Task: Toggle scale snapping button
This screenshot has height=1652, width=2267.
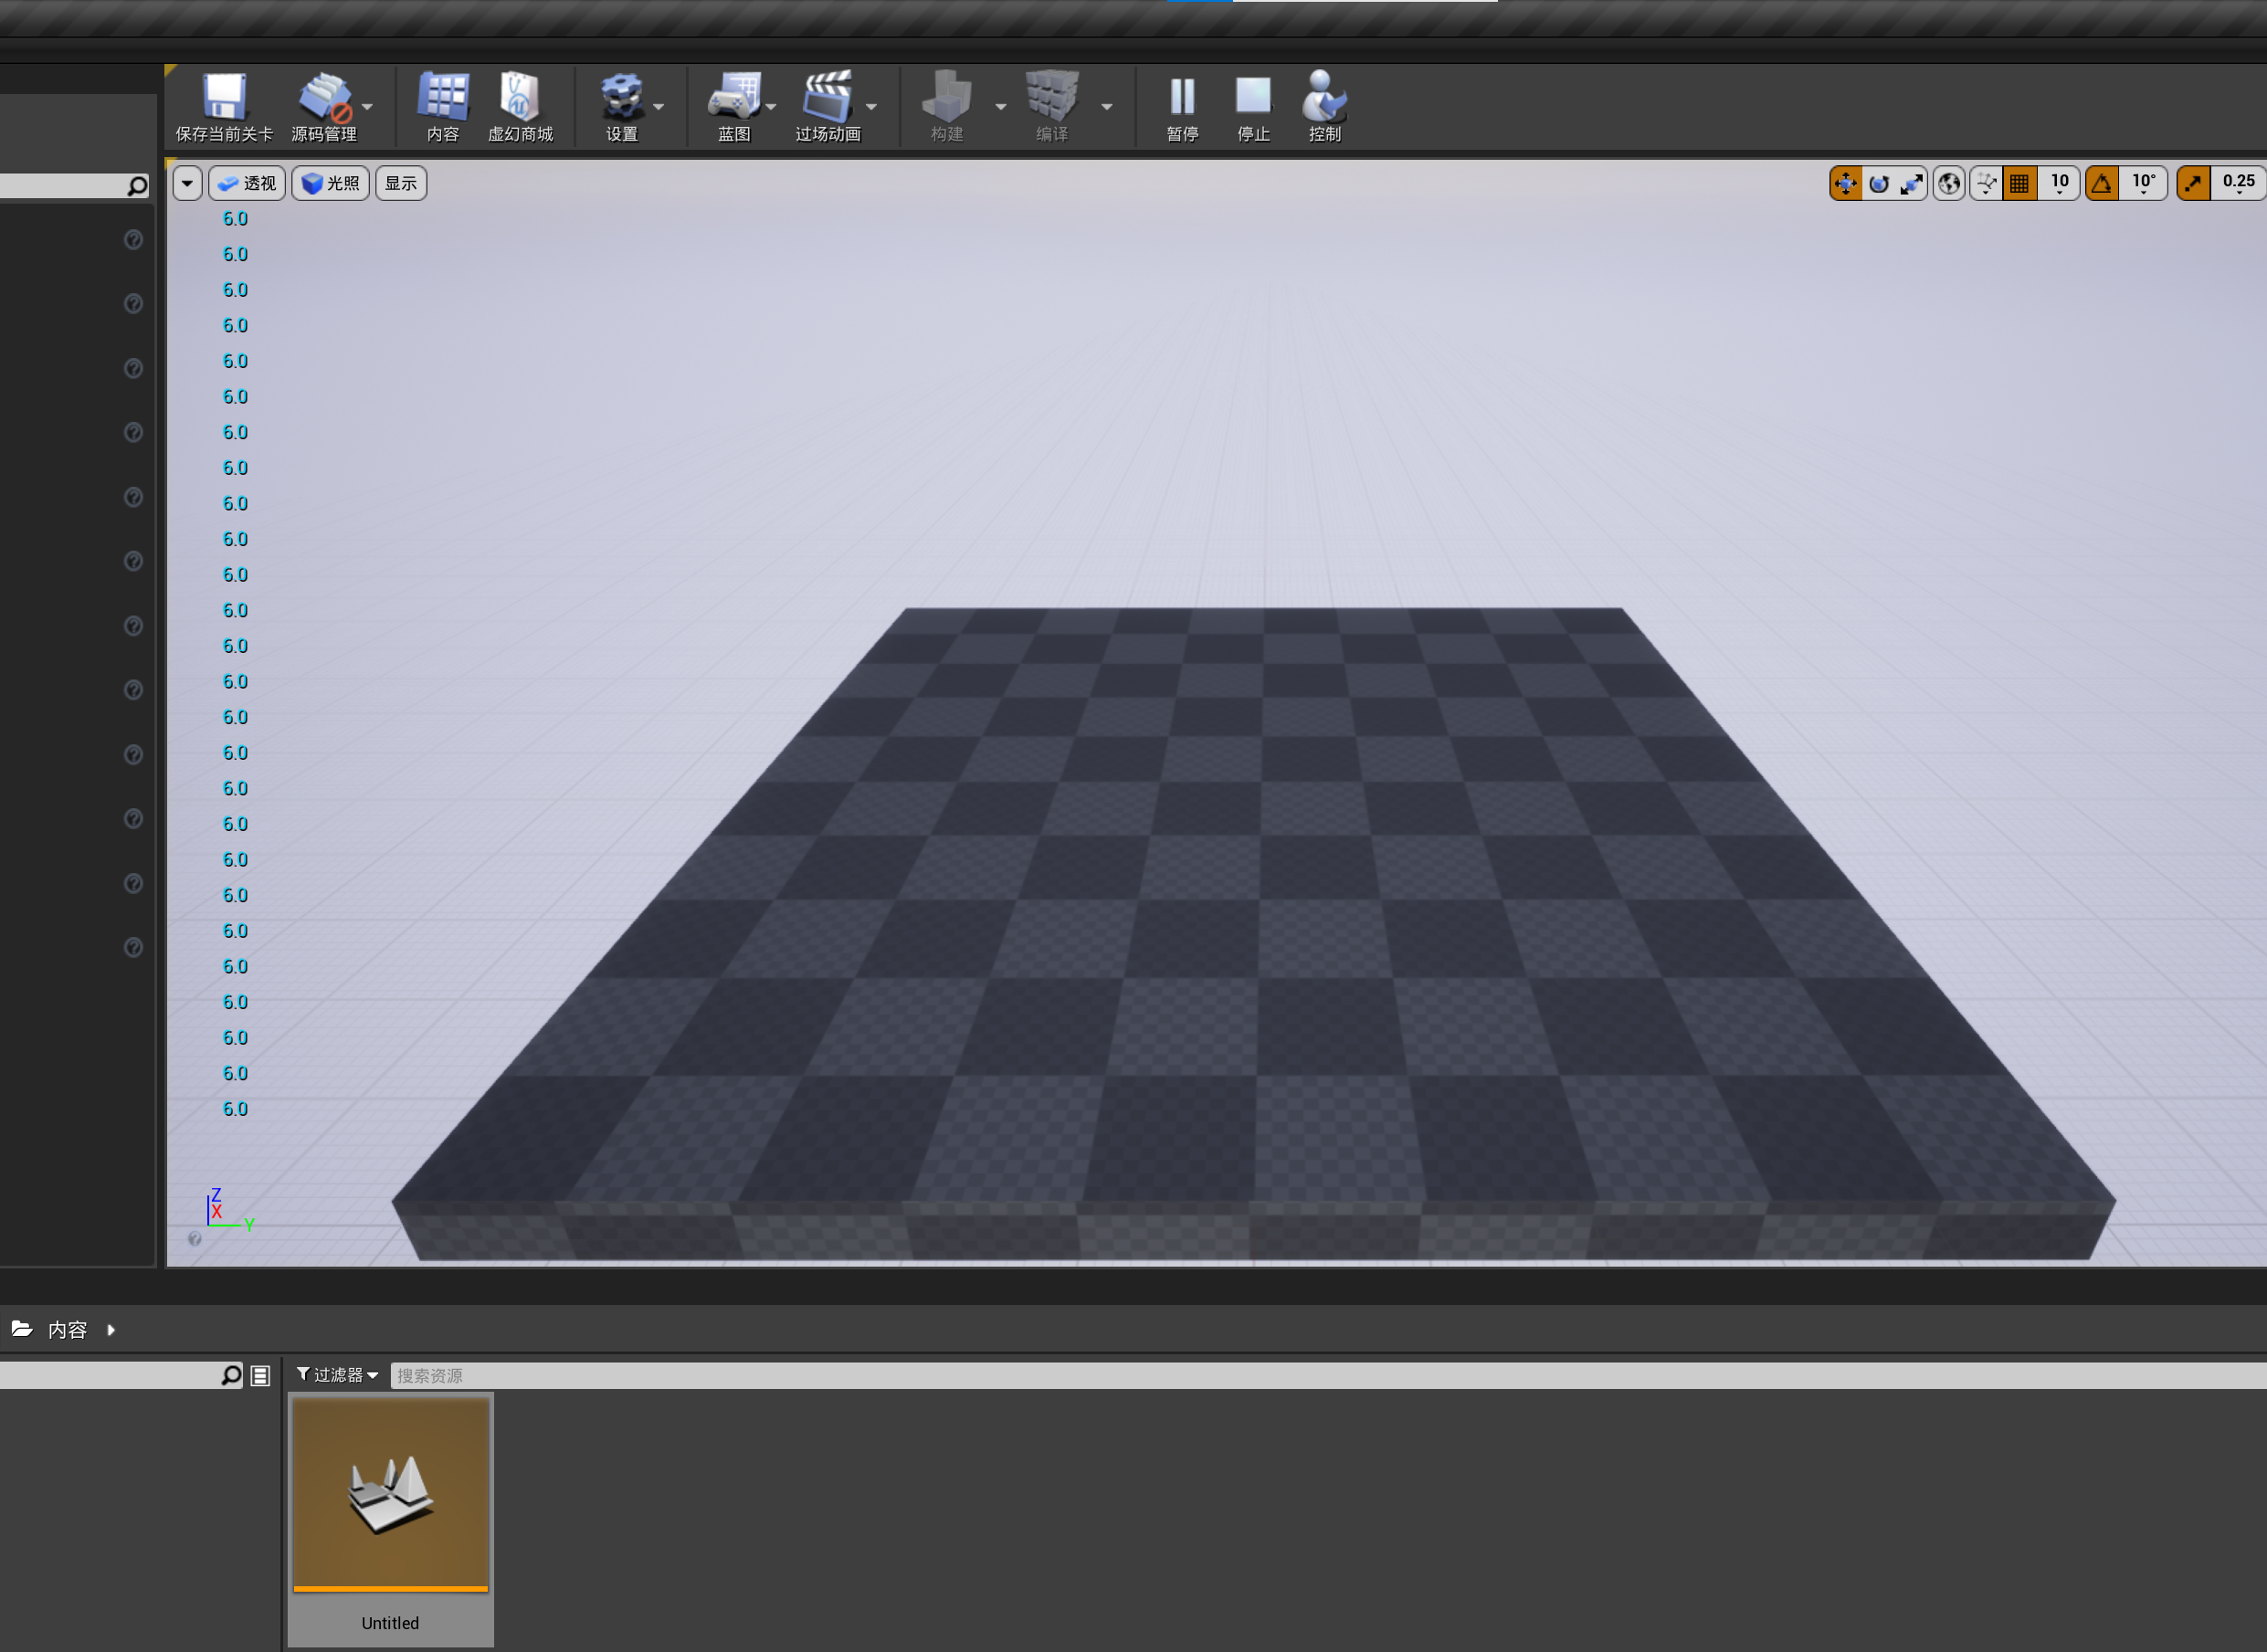Action: click(x=2193, y=184)
